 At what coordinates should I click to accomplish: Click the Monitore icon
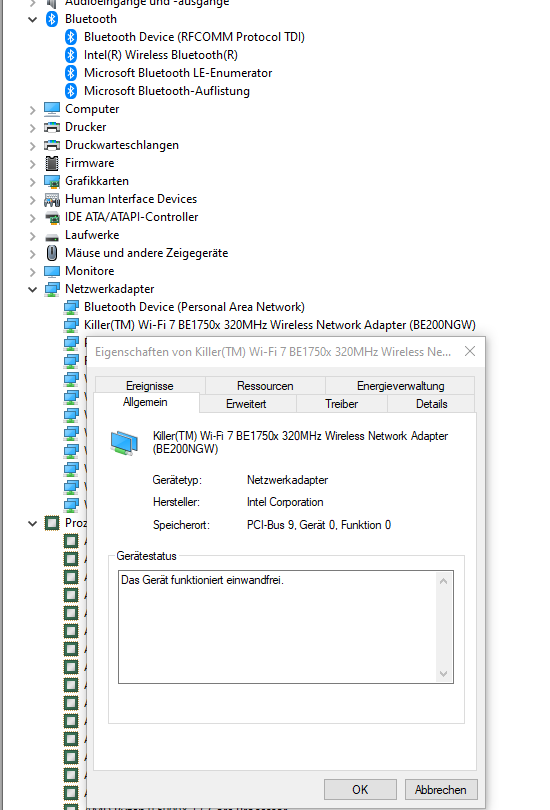(x=52, y=271)
